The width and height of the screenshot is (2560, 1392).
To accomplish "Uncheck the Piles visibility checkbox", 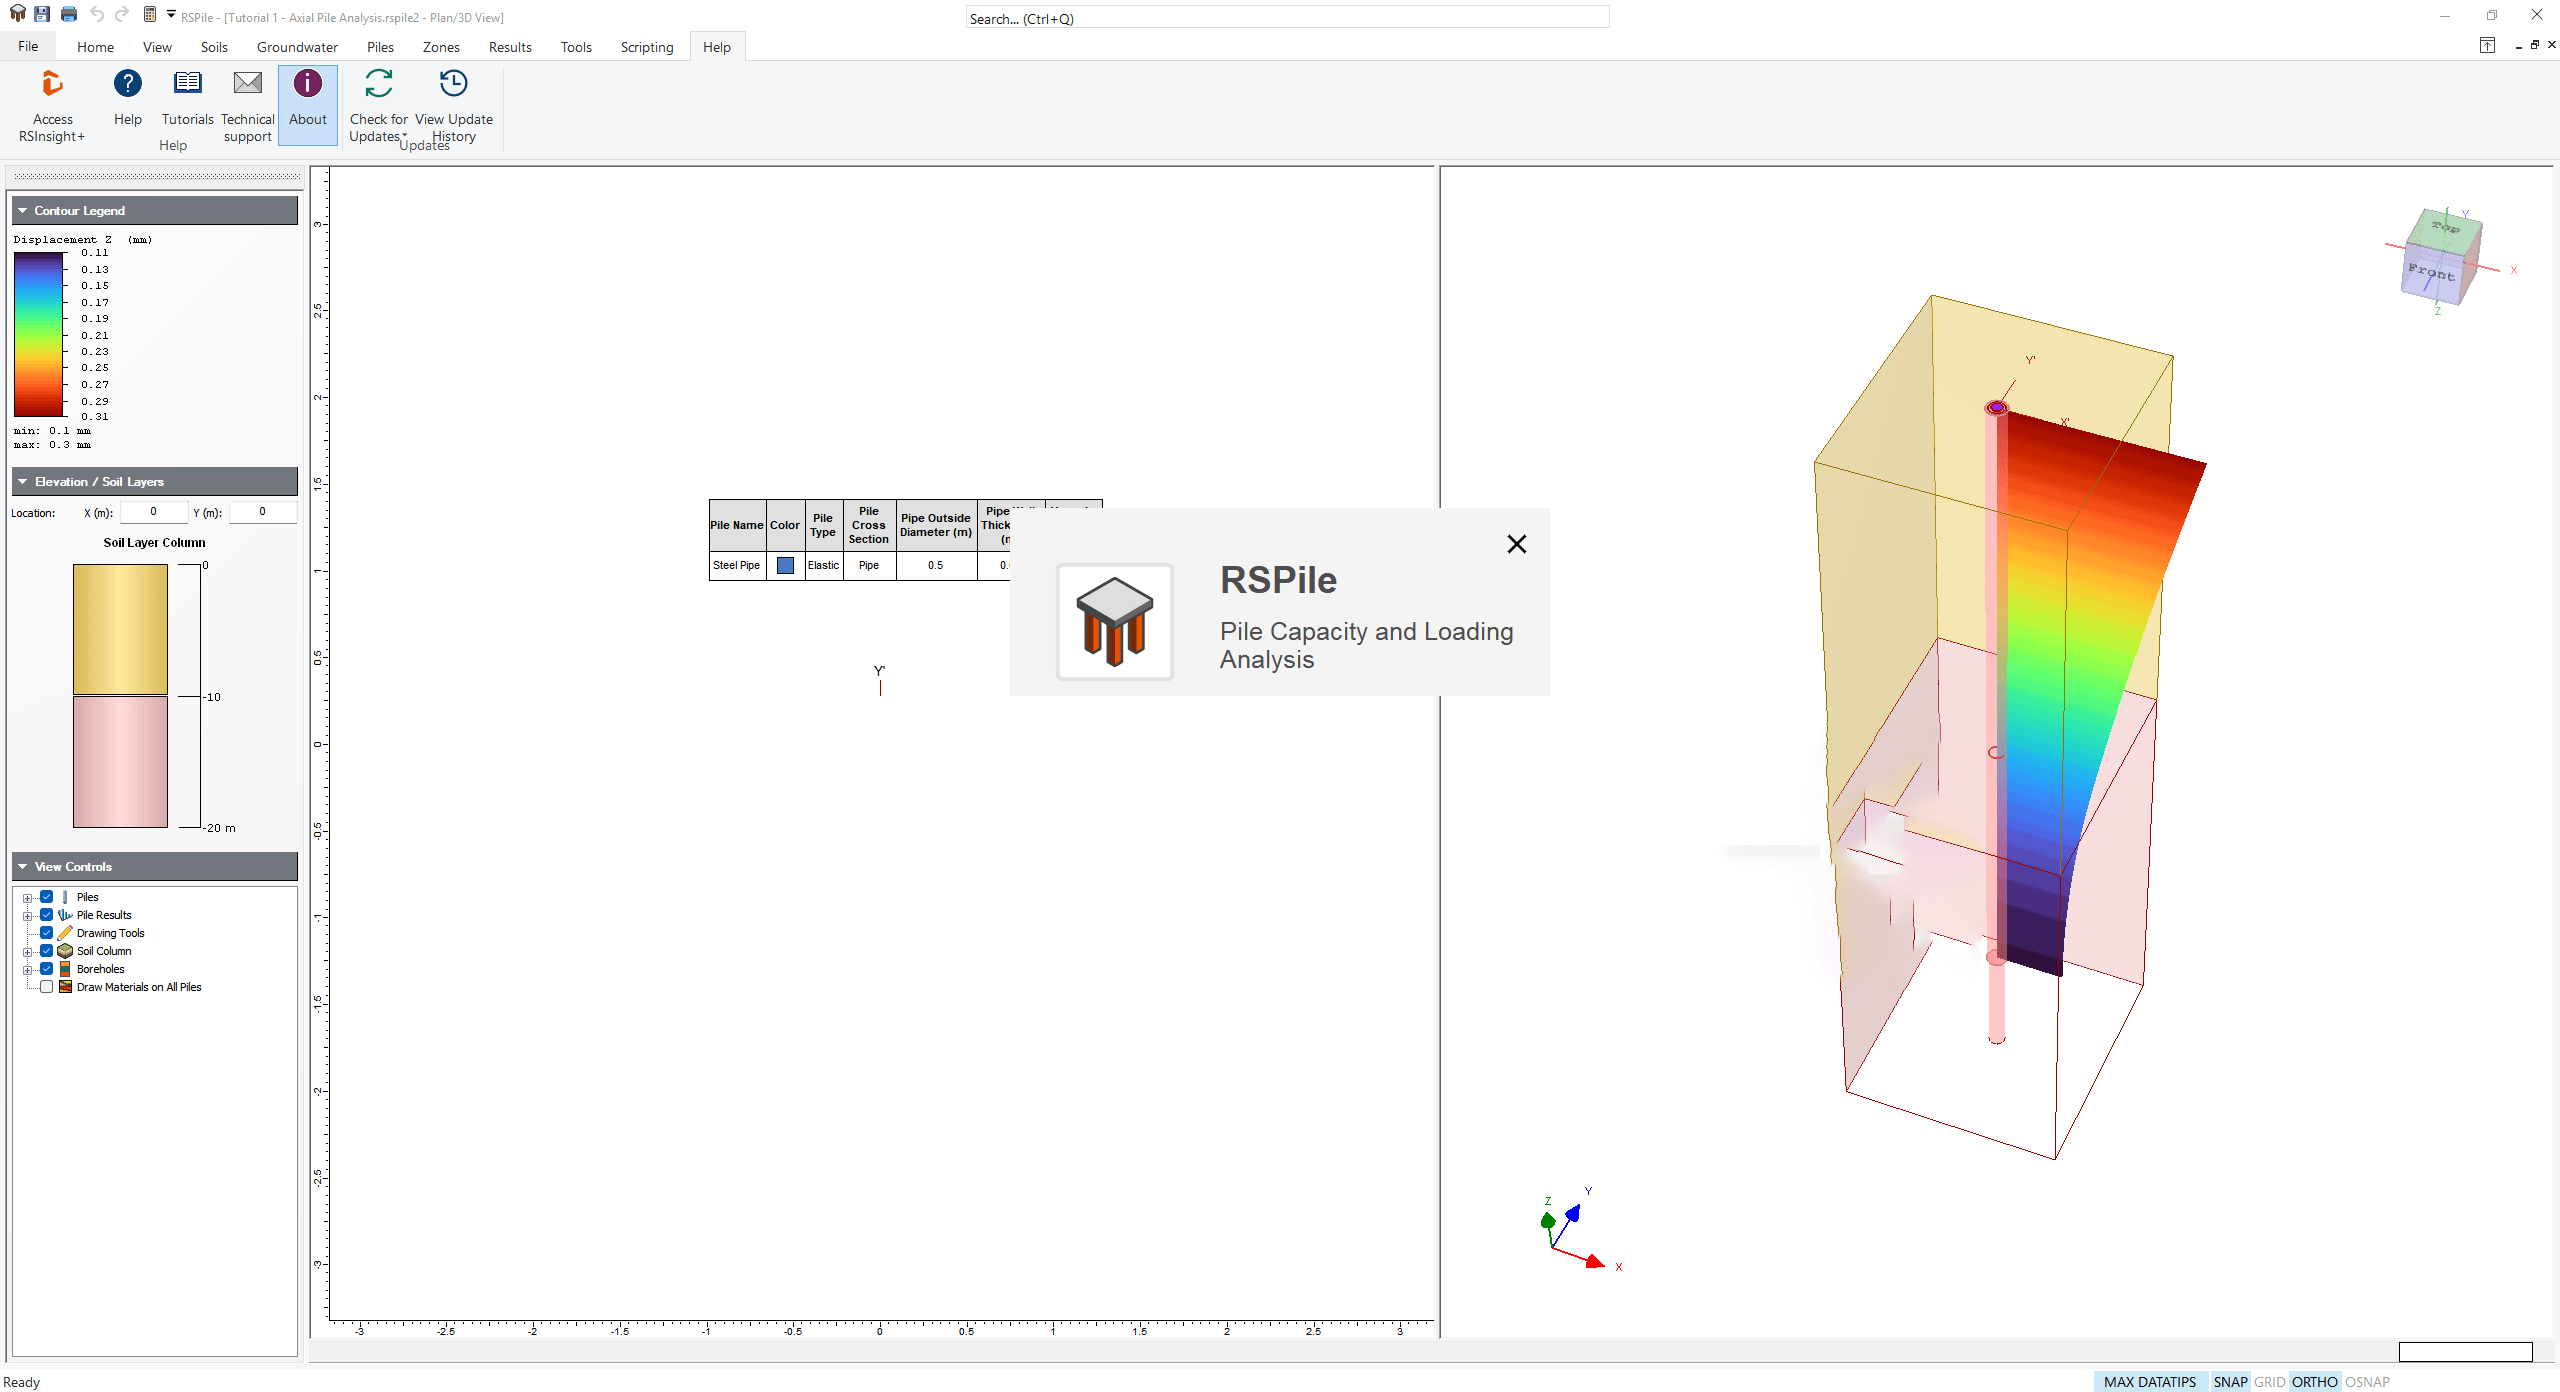I will (x=47, y=897).
